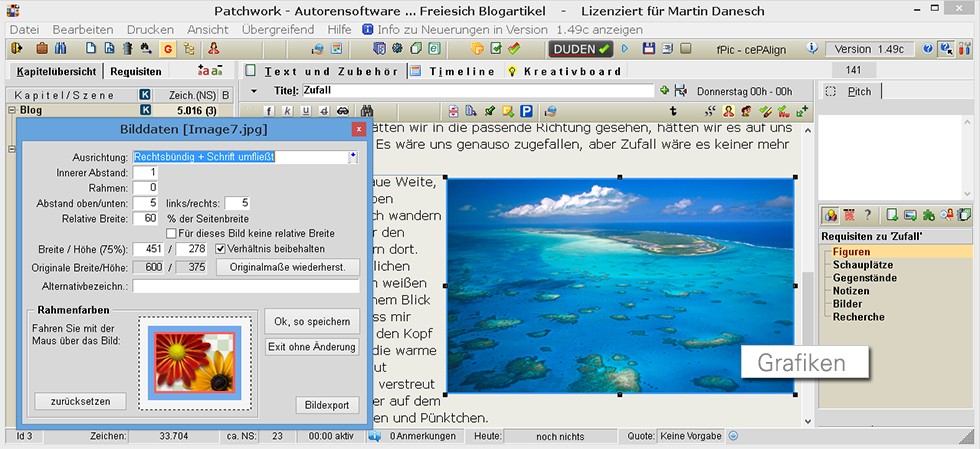
Task: Click the blue 'P' icon in editor toolbar
Action: click(524, 111)
